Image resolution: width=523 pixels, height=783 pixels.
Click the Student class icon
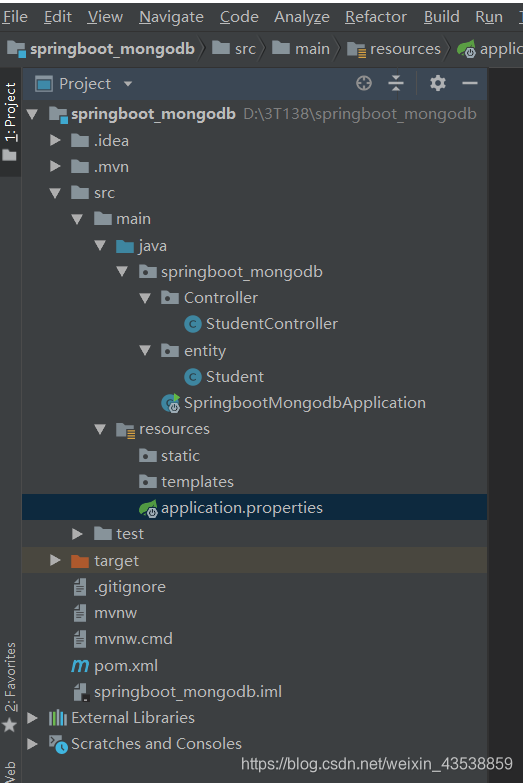(193, 377)
